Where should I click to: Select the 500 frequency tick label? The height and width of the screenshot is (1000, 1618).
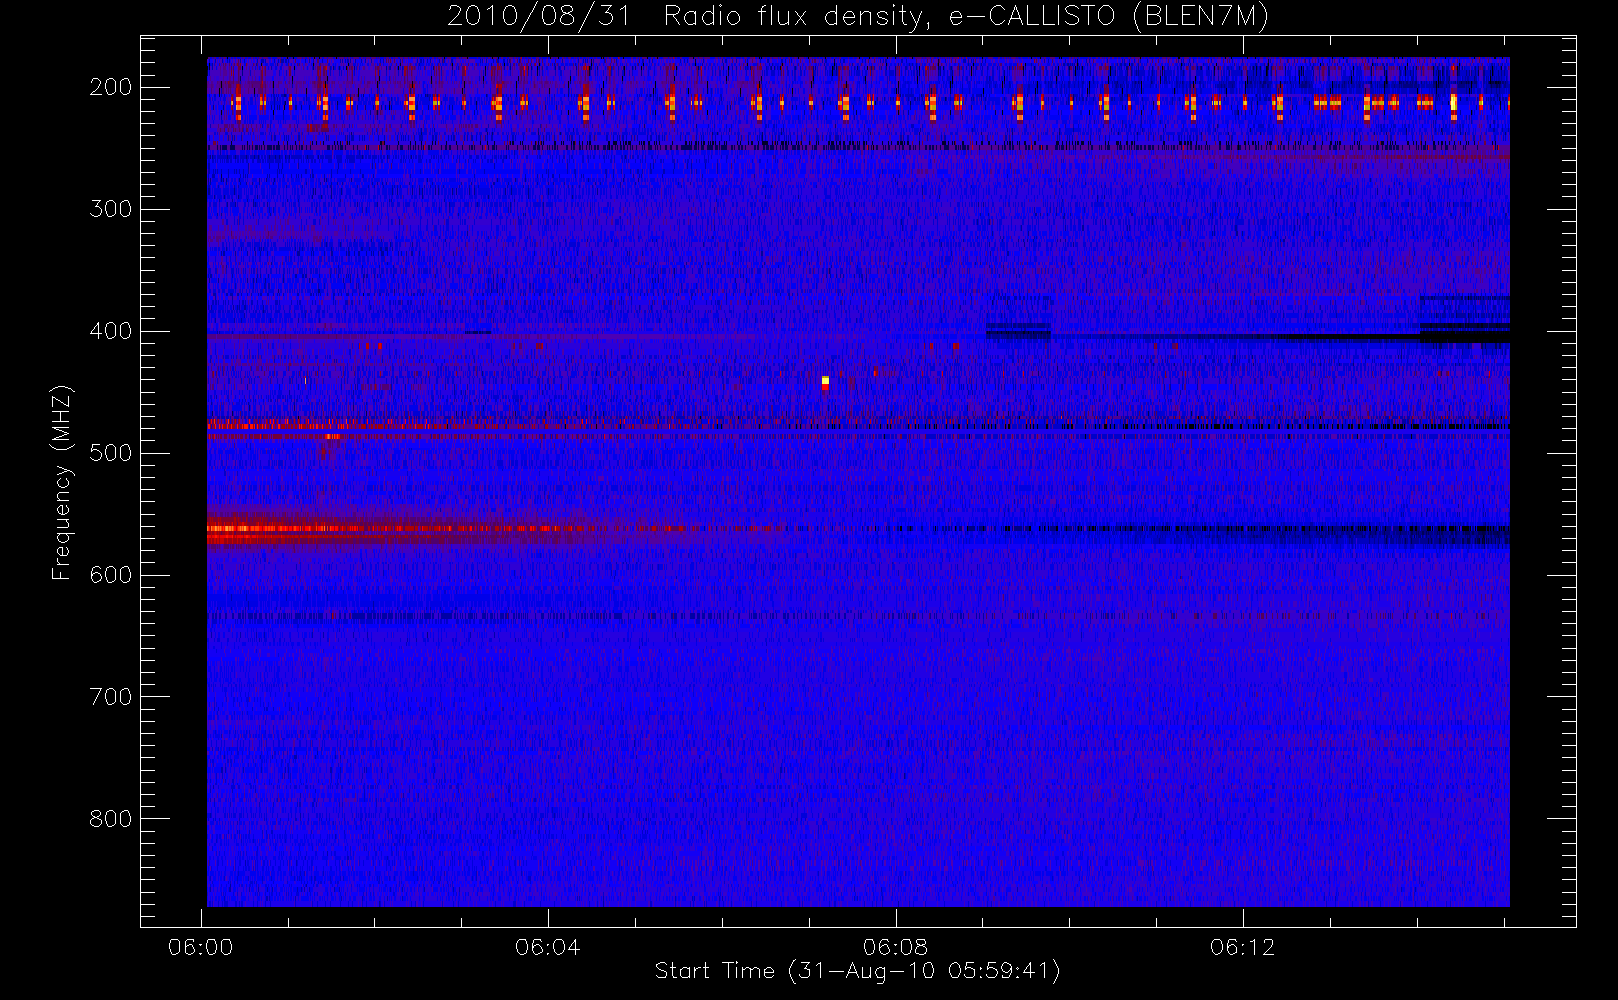coord(111,453)
